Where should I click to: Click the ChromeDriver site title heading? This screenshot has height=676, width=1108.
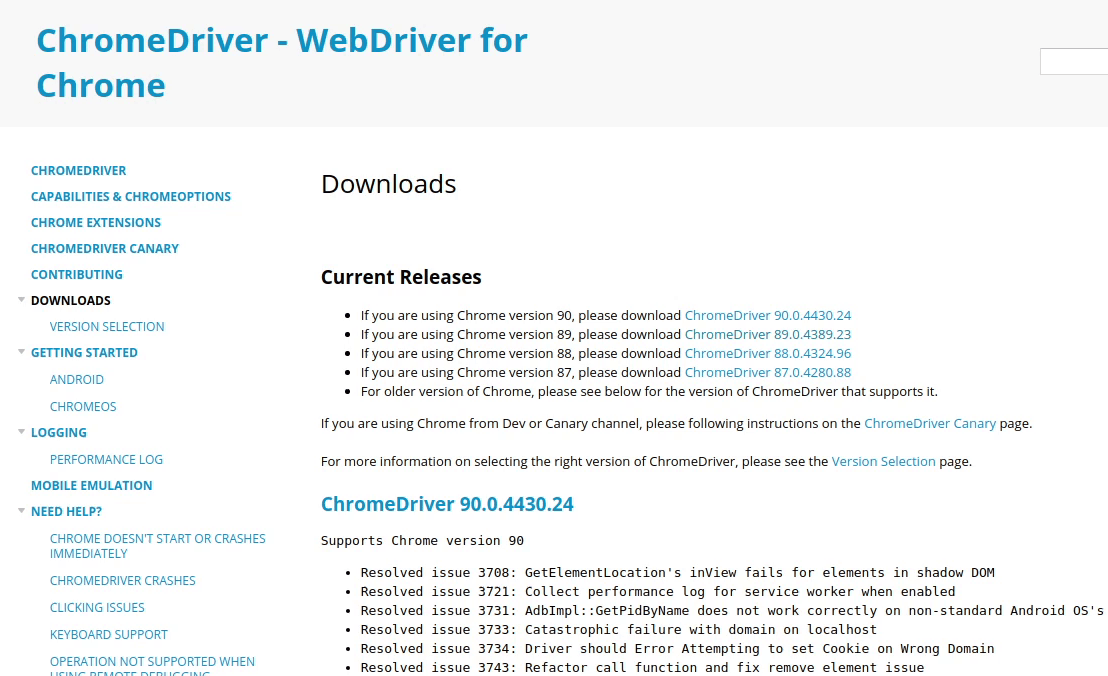[x=282, y=62]
